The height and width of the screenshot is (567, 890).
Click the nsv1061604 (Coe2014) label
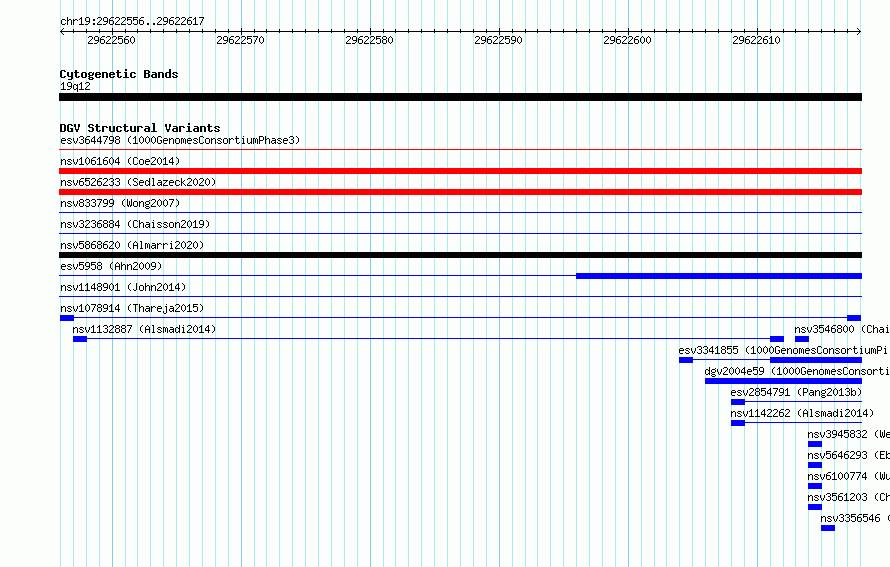click(x=120, y=161)
